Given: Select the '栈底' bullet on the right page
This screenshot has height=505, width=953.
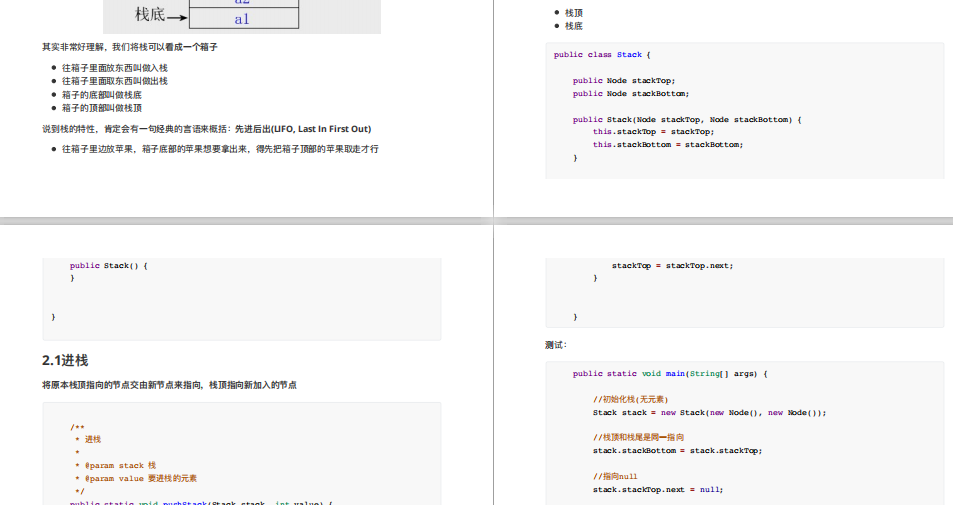Looking at the screenshot, I should pyautogui.click(x=574, y=26).
